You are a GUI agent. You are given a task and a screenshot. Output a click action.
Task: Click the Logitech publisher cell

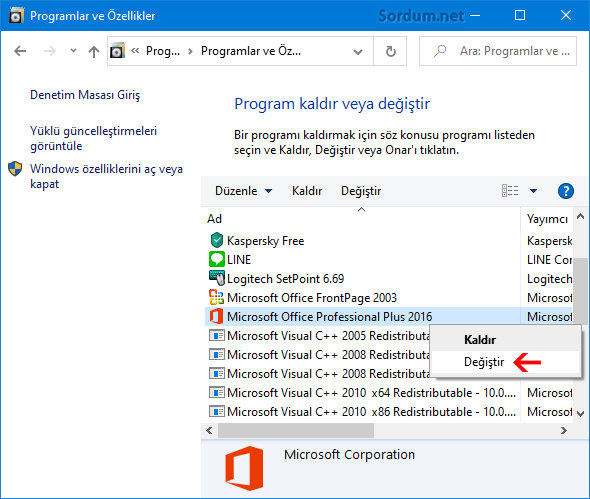coord(549,278)
